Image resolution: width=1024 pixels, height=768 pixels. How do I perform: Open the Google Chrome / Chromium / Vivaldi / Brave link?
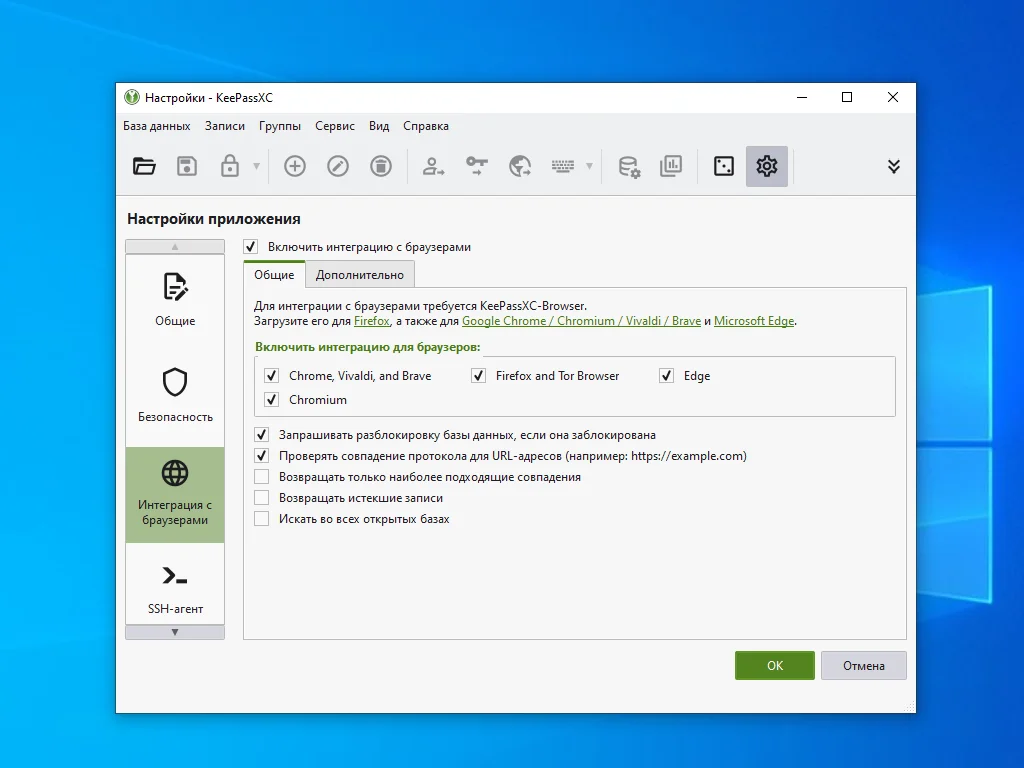581,321
